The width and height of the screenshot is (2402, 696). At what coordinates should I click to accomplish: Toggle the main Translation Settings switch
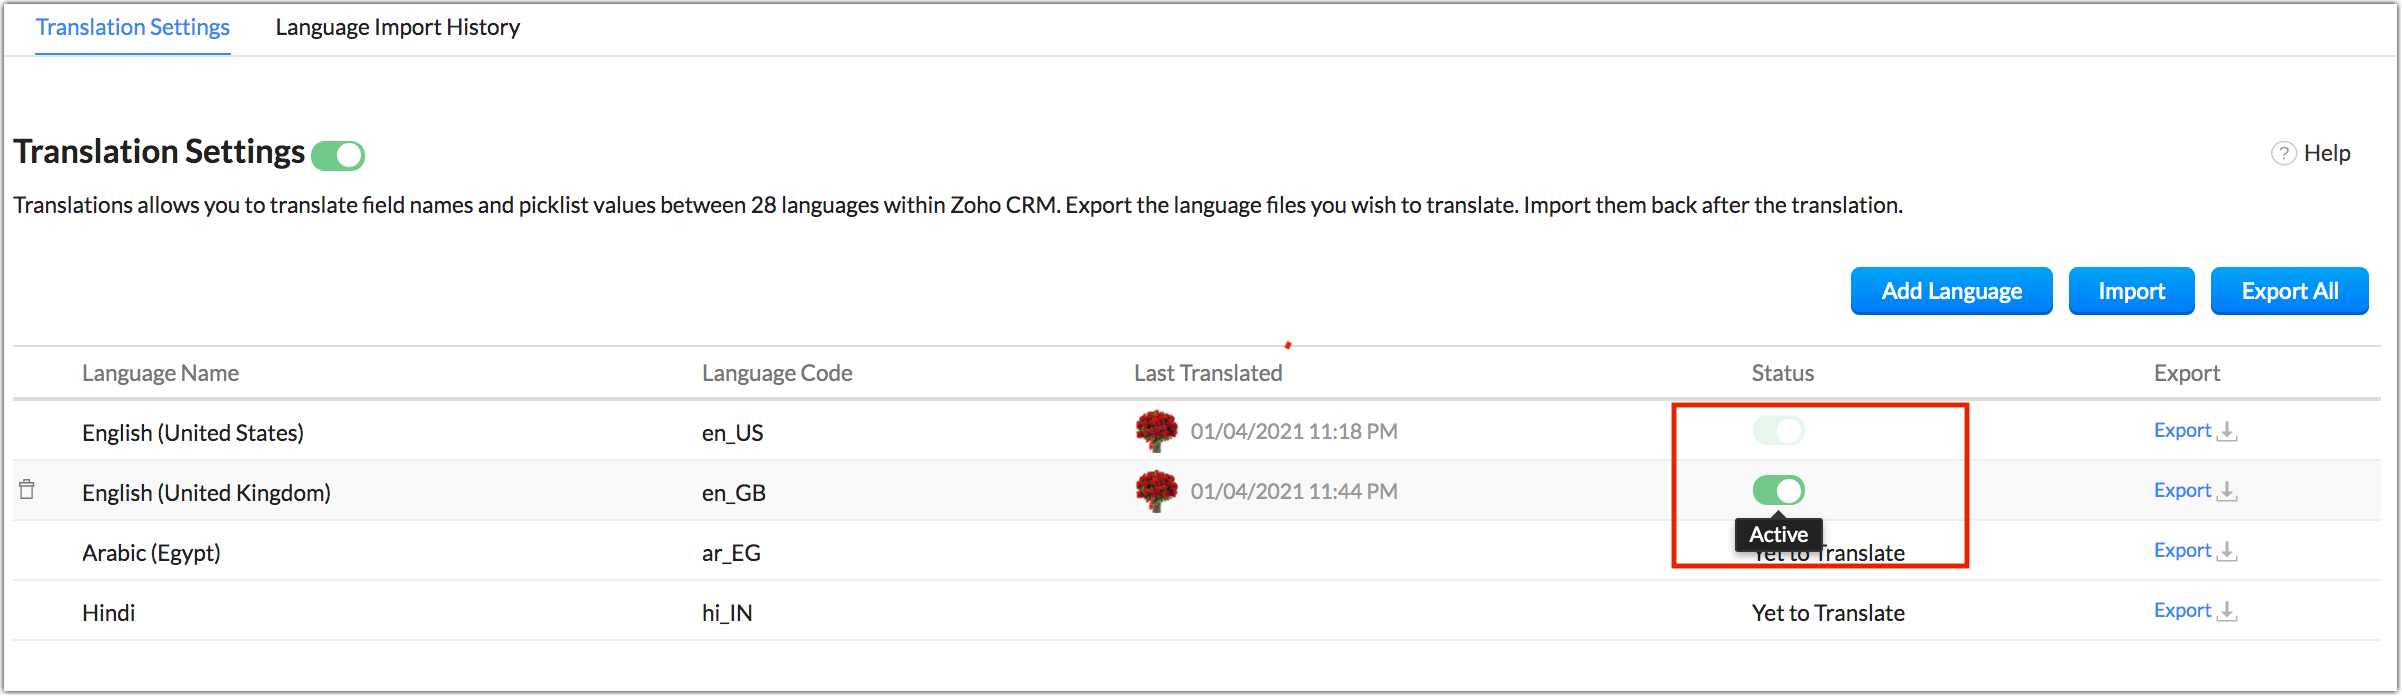(338, 155)
